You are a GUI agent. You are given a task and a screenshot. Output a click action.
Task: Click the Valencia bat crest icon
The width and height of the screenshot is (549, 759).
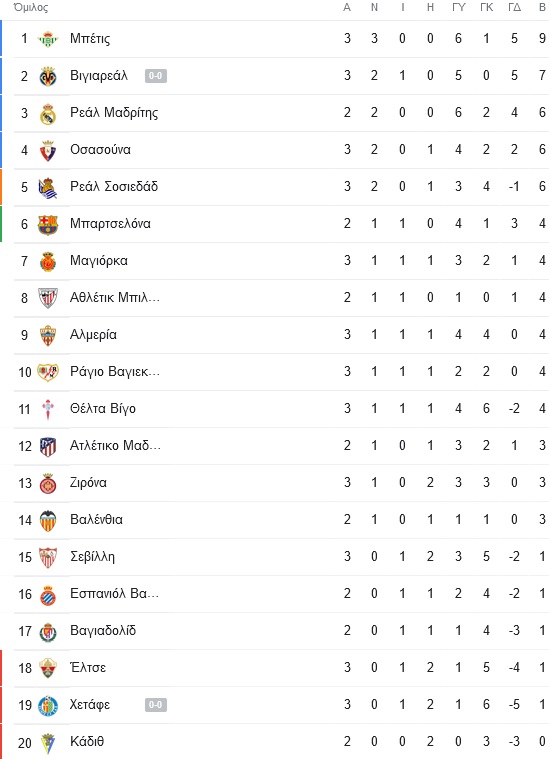point(47,520)
